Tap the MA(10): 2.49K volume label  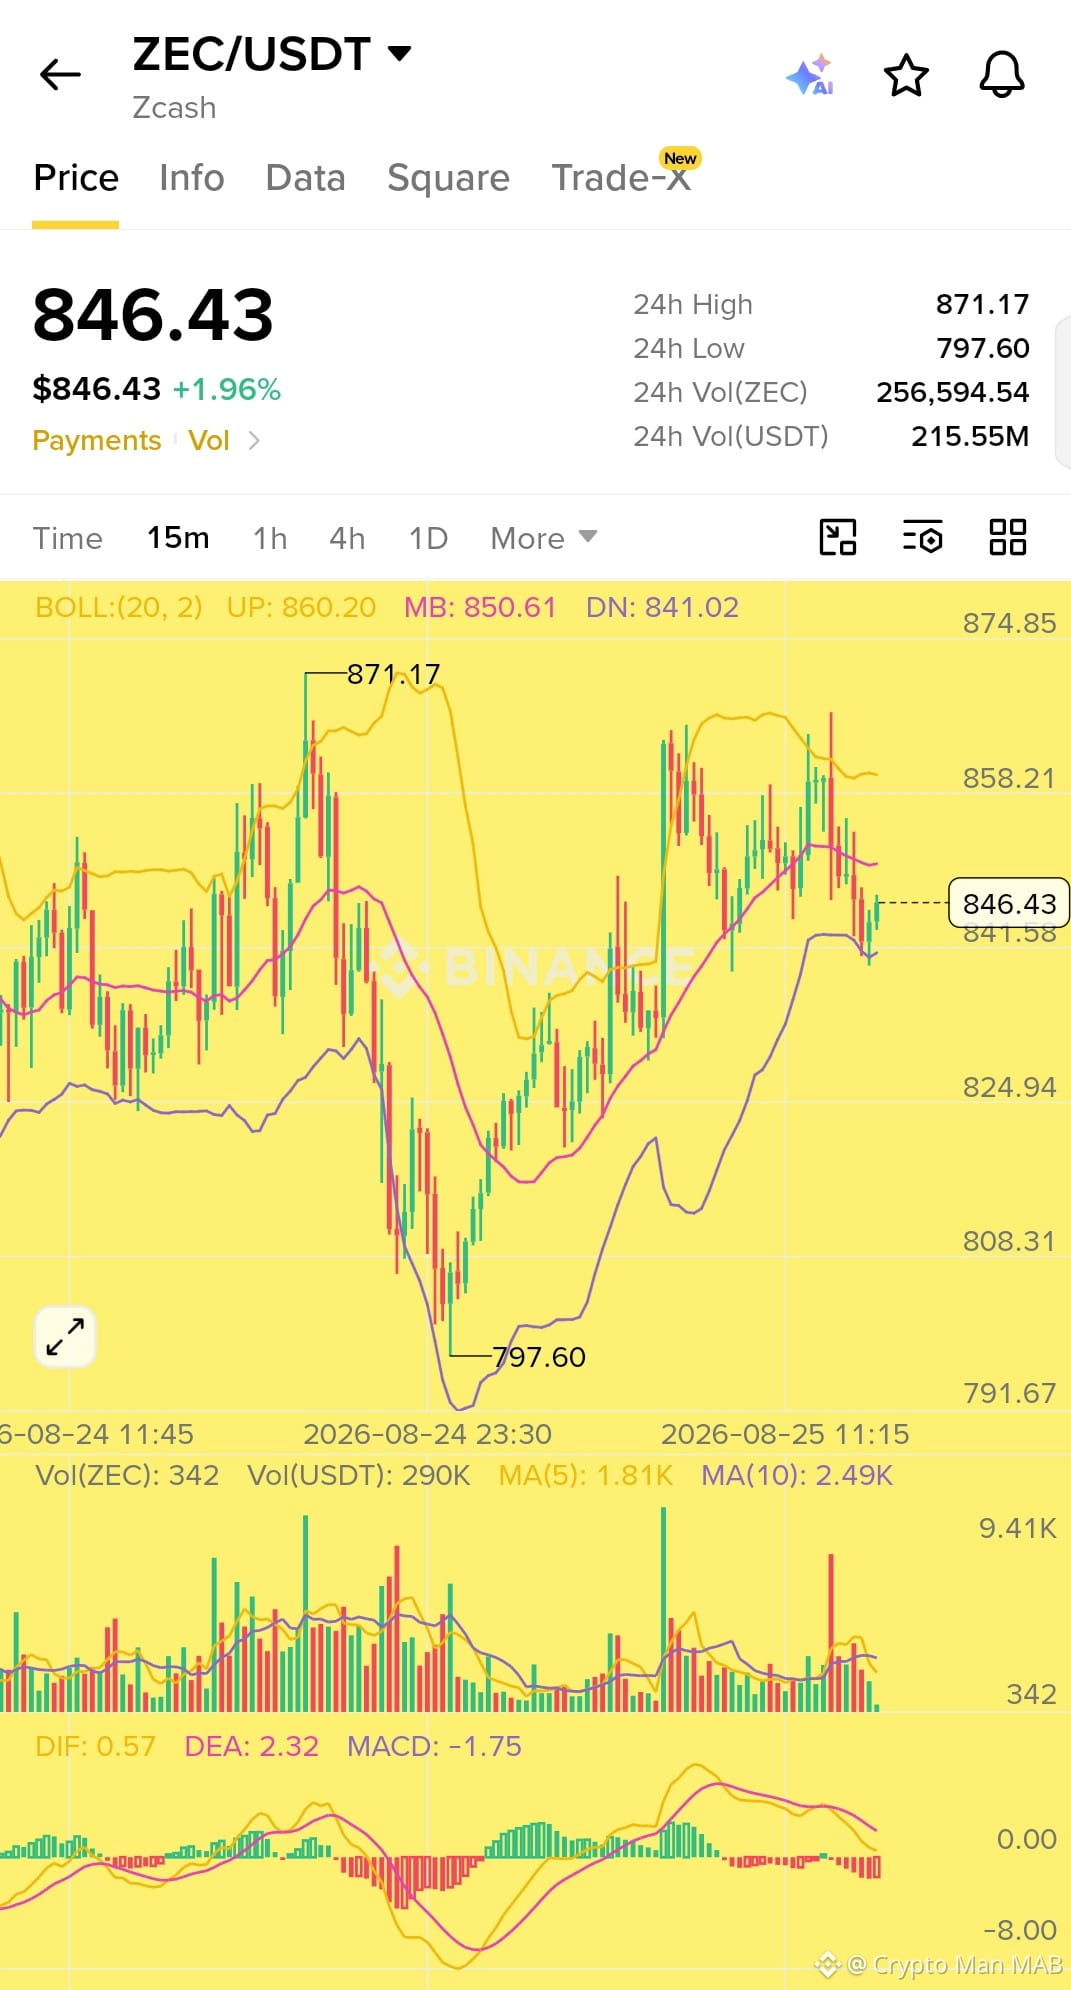(x=797, y=1475)
